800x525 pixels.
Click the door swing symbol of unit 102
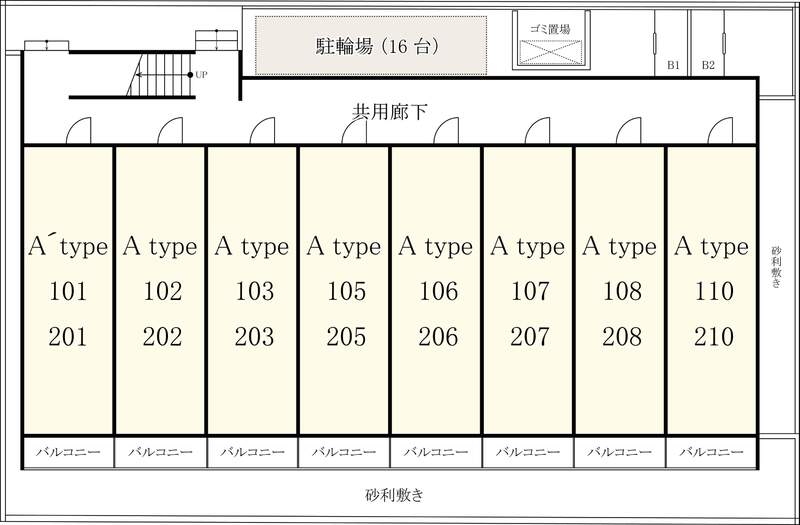tap(170, 131)
